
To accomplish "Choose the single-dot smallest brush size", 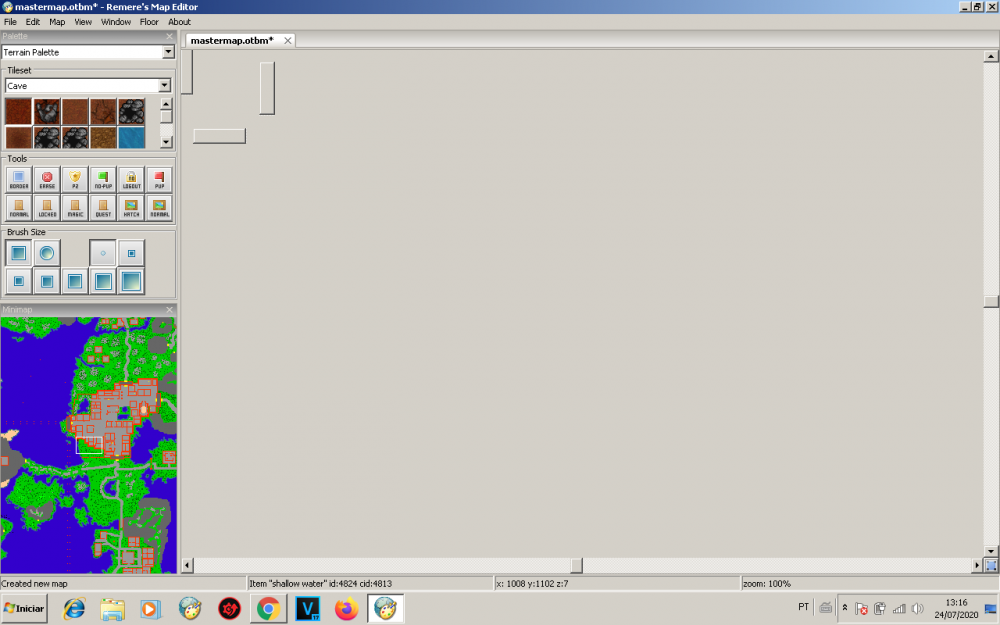I will tap(103, 253).
